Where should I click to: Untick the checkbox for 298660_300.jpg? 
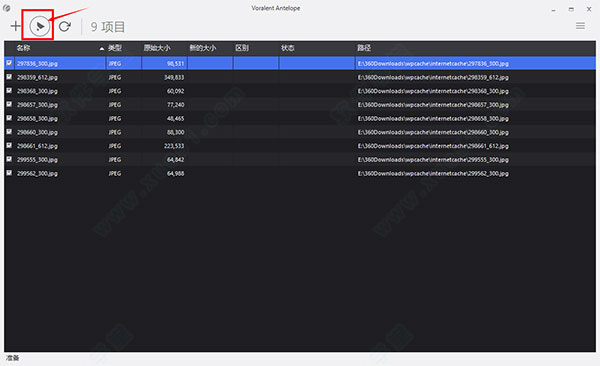9,132
